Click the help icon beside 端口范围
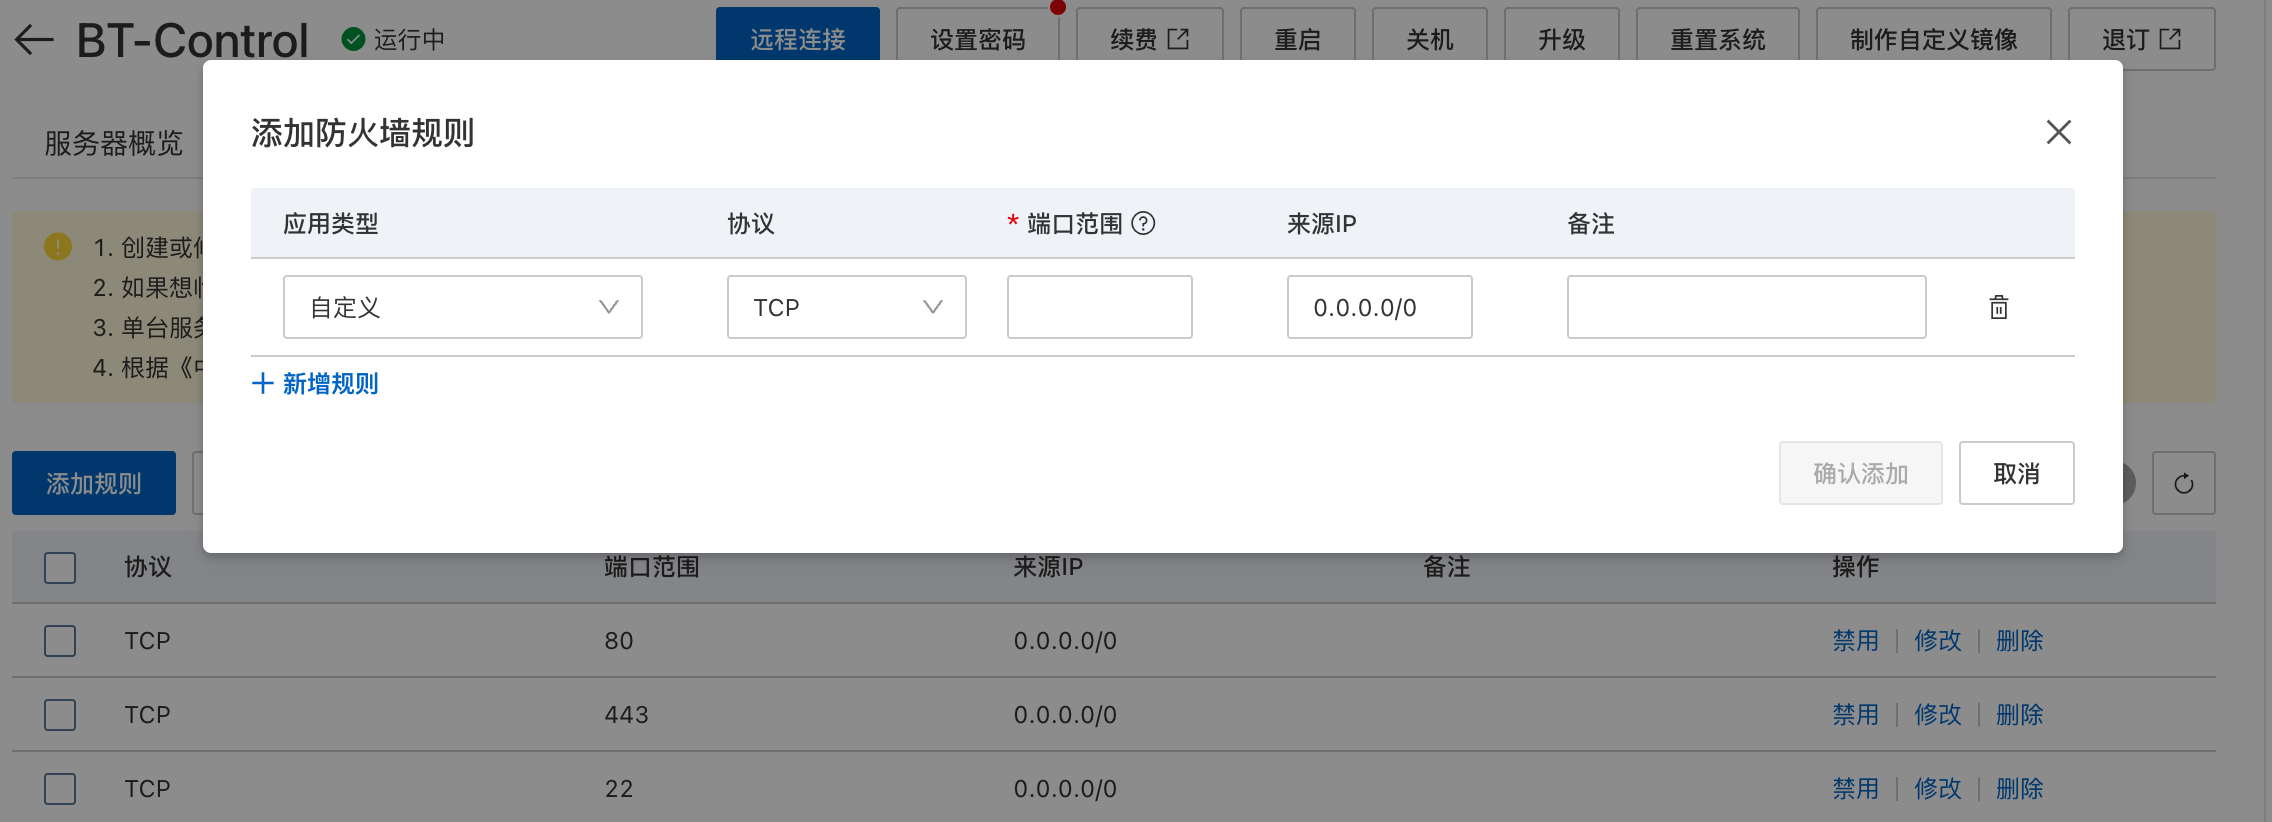This screenshot has width=2272, height=822. (x=1143, y=223)
